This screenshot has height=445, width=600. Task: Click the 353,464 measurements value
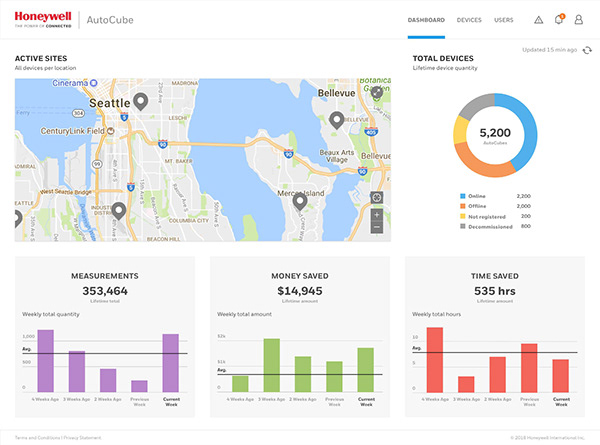tap(105, 291)
